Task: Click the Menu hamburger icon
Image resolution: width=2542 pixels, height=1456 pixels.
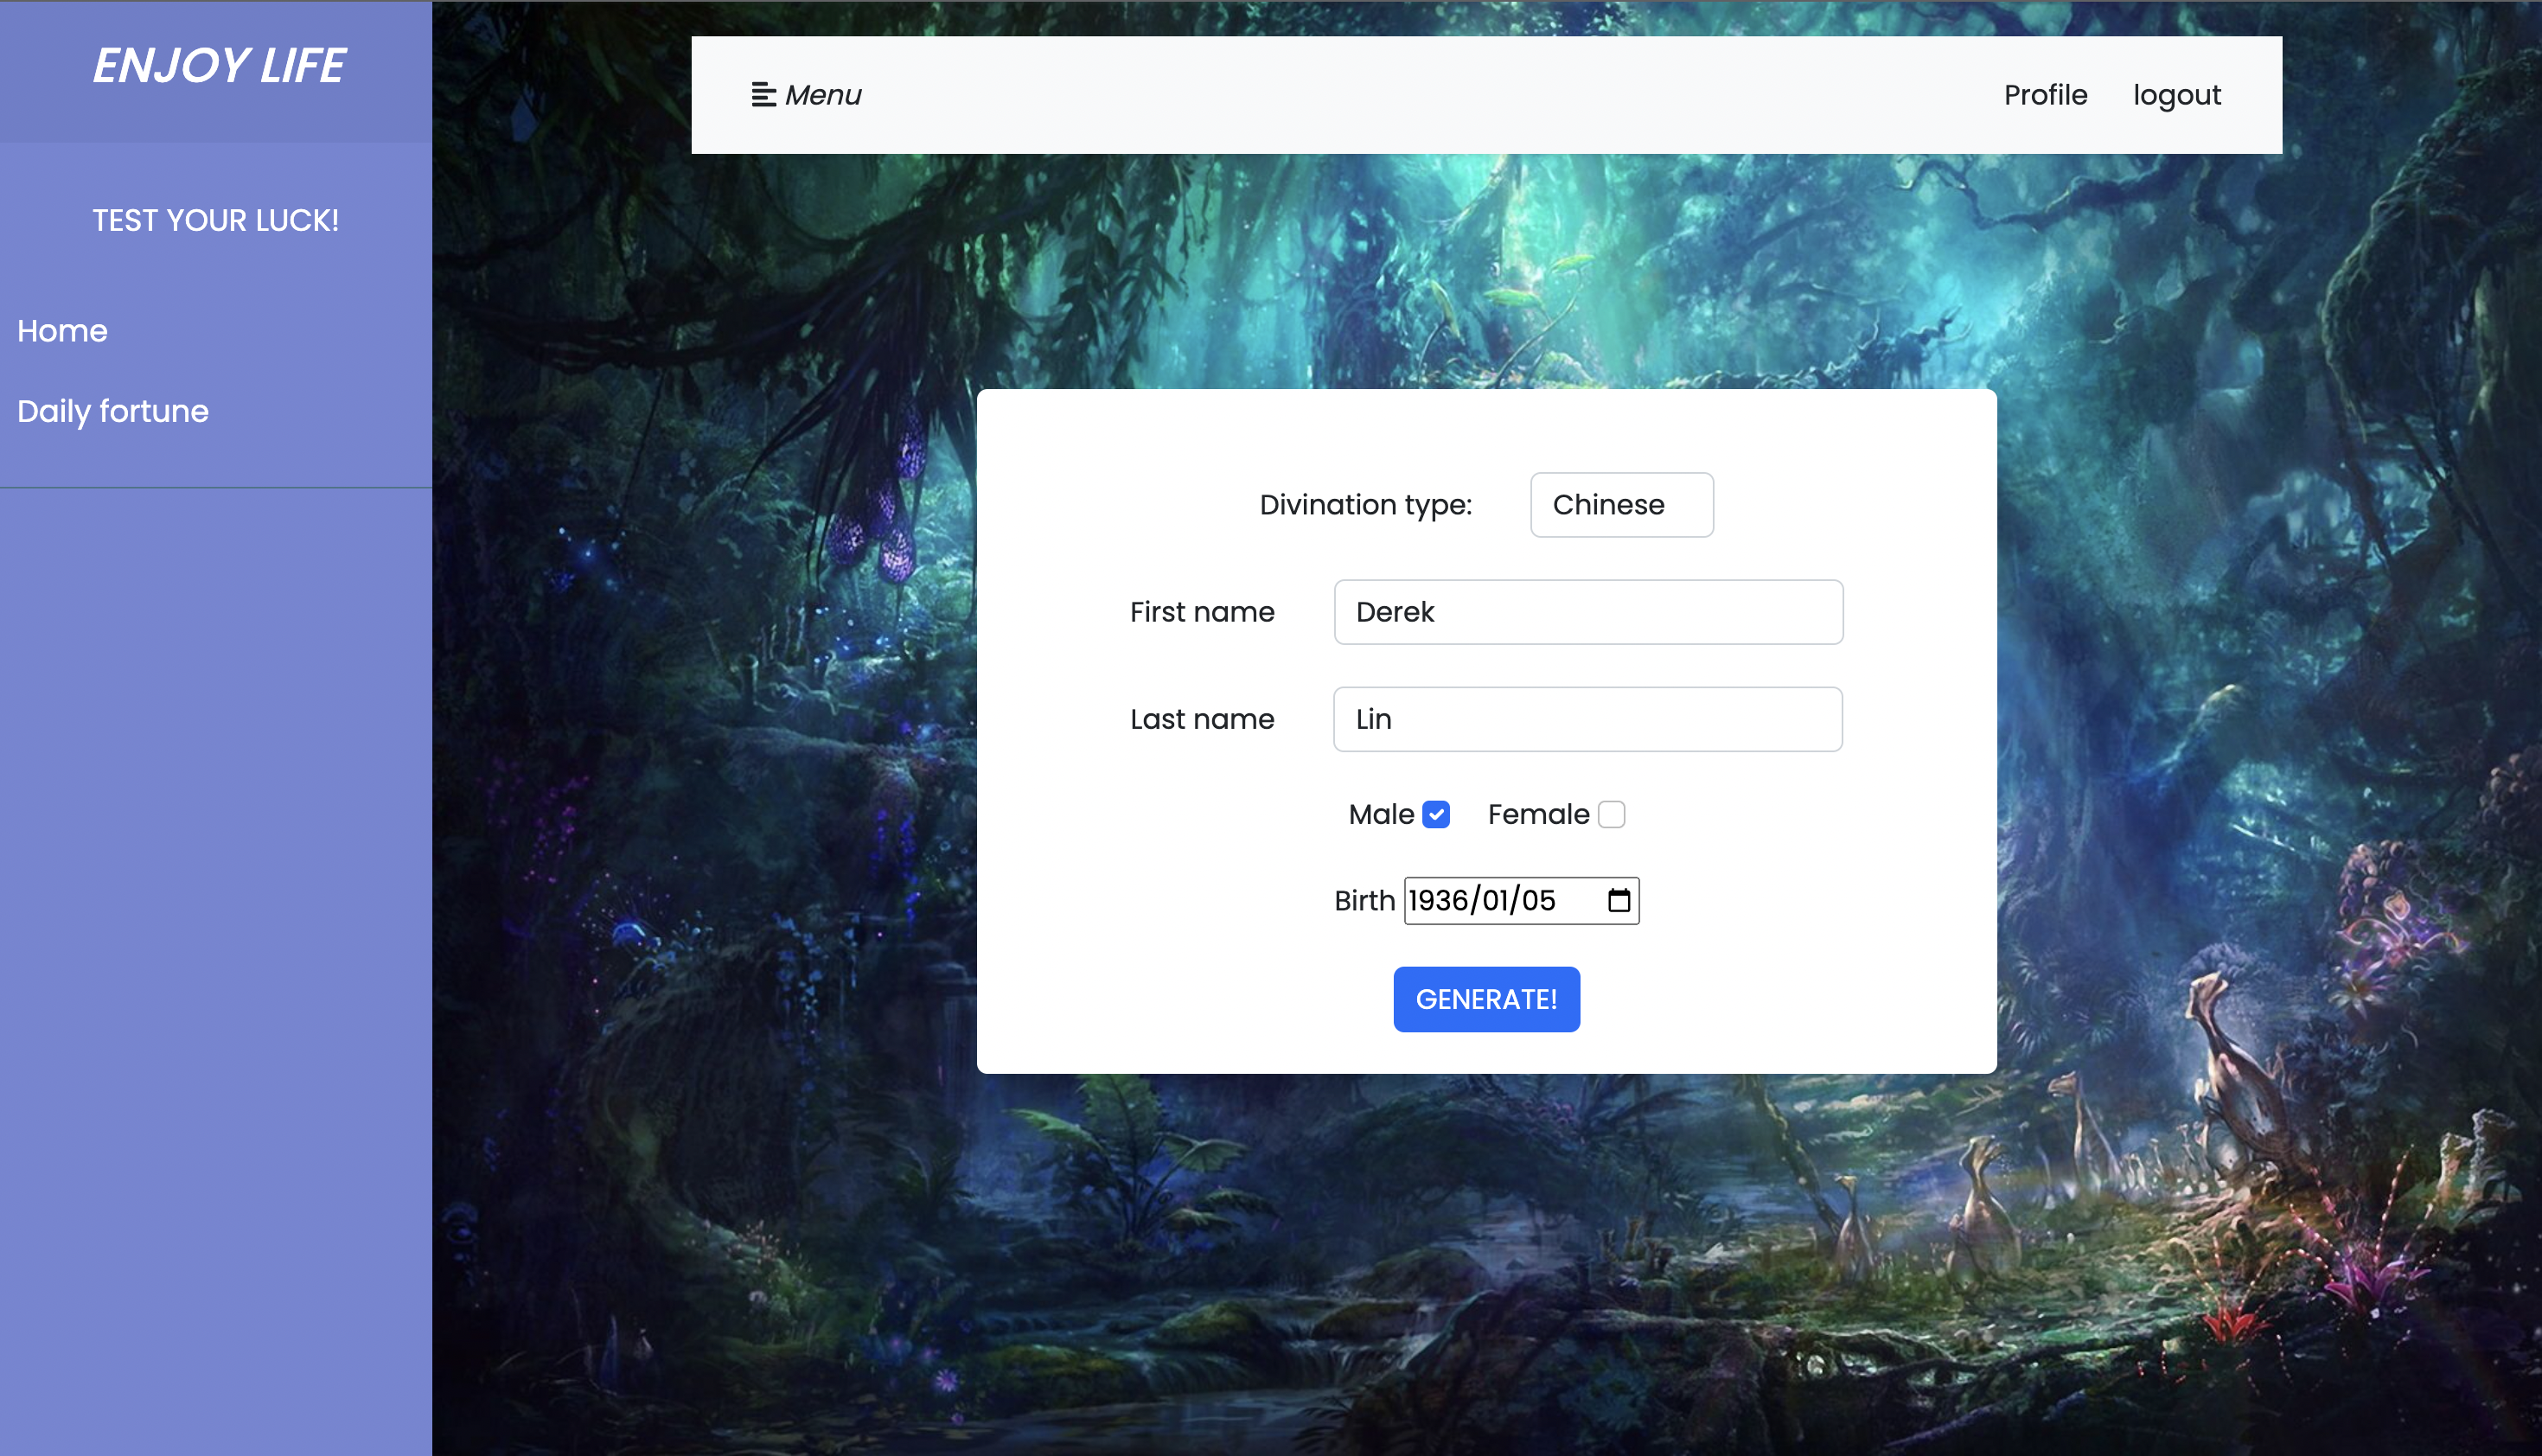Action: pos(763,95)
